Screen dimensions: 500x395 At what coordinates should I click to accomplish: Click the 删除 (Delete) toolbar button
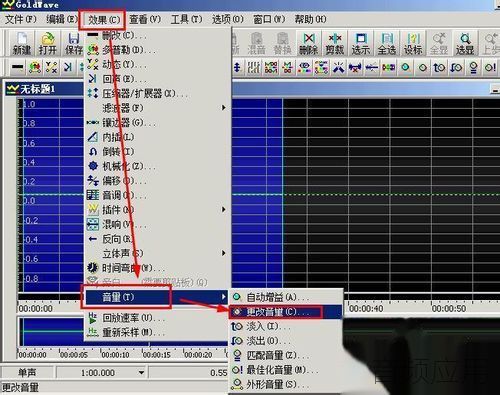[x=309, y=44]
